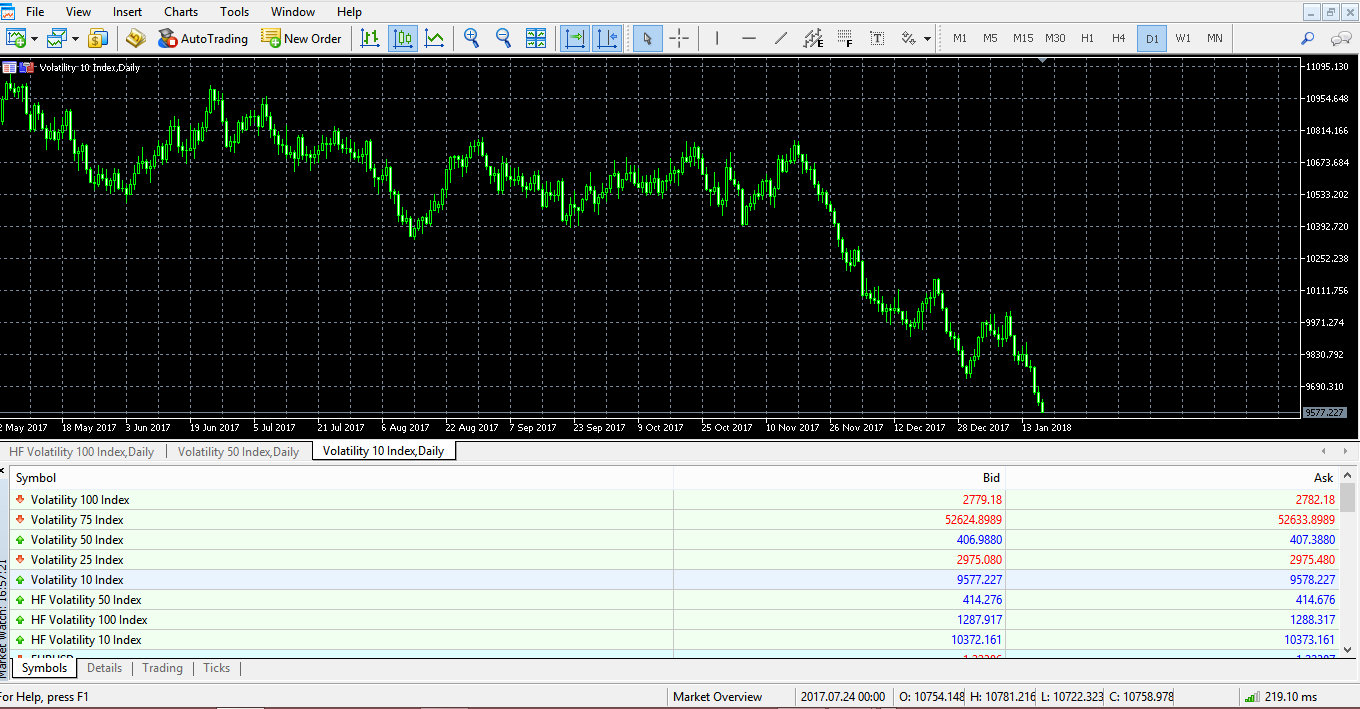Select the cursor arrow tool

pos(647,39)
